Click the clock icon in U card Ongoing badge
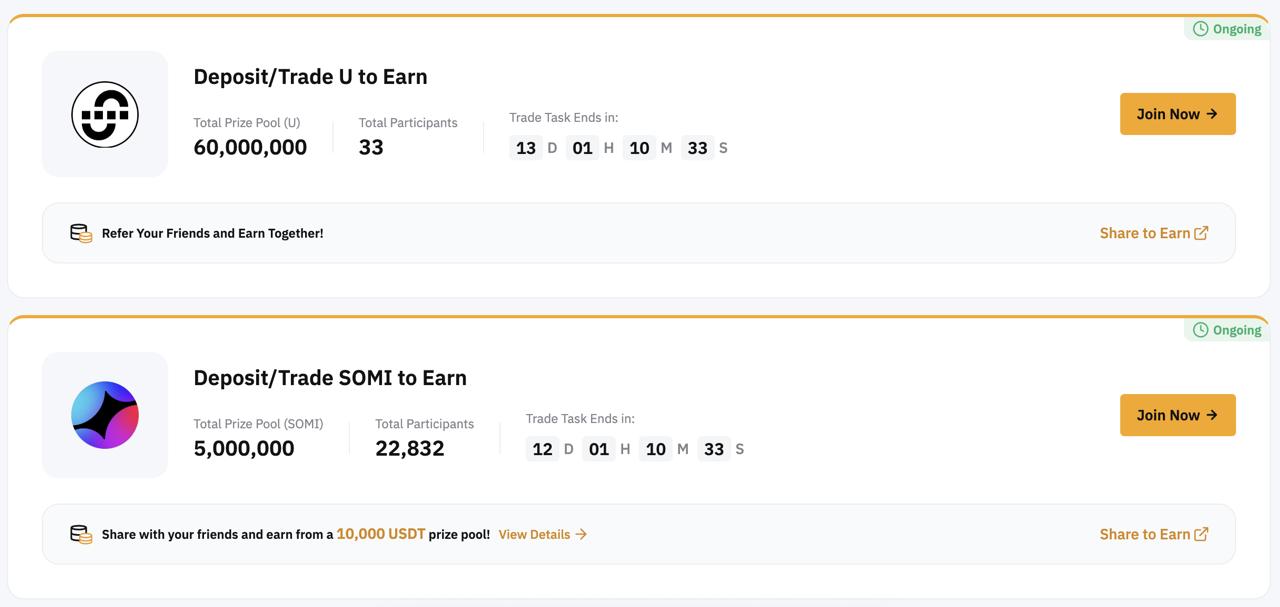The width and height of the screenshot is (1280, 607). [x=1201, y=29]
